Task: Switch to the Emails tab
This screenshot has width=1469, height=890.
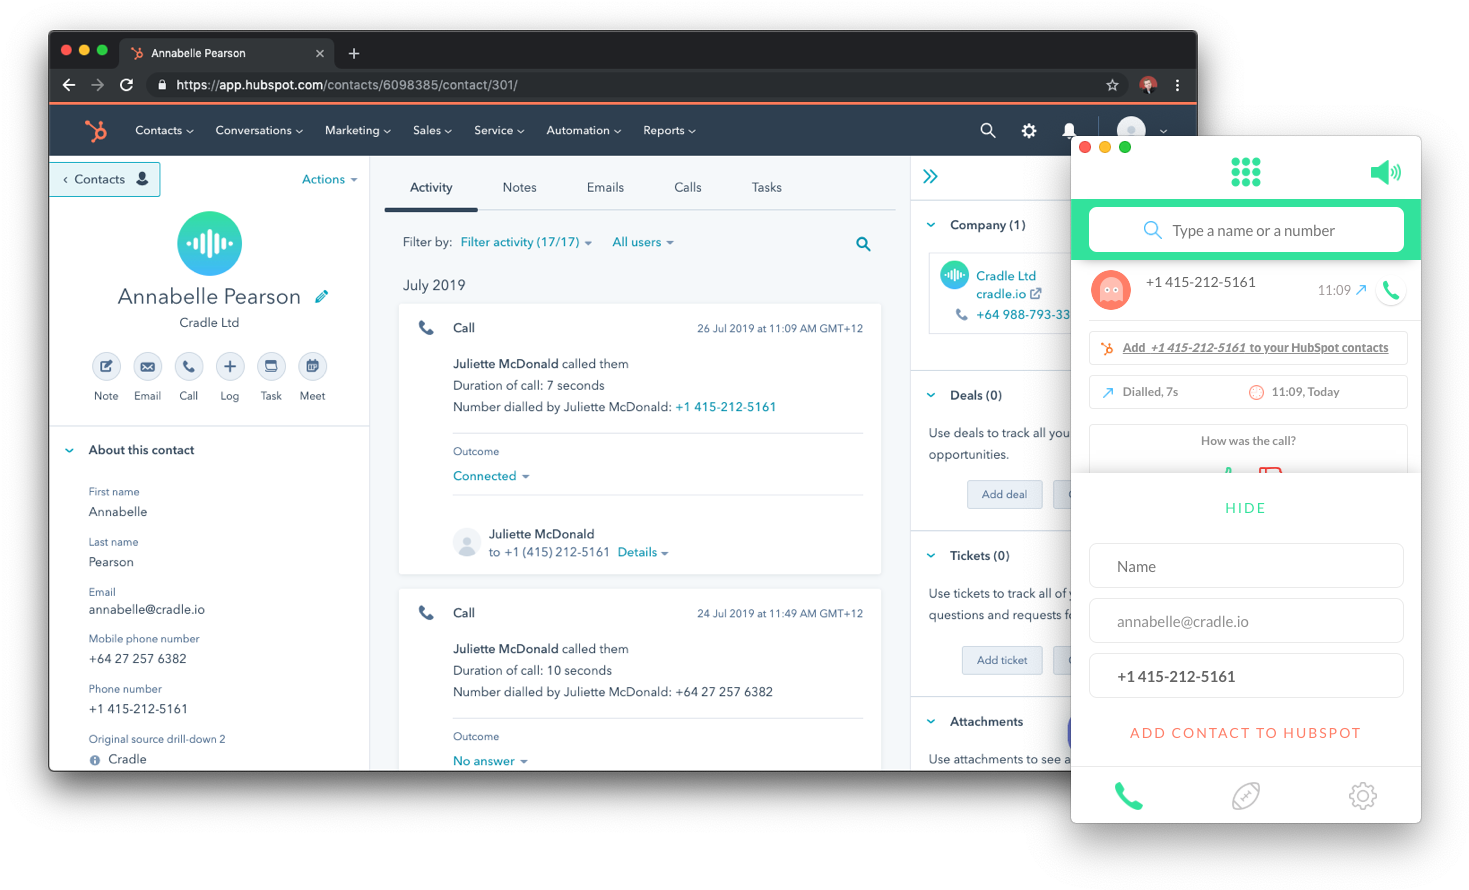Action: tap(605, 187)
